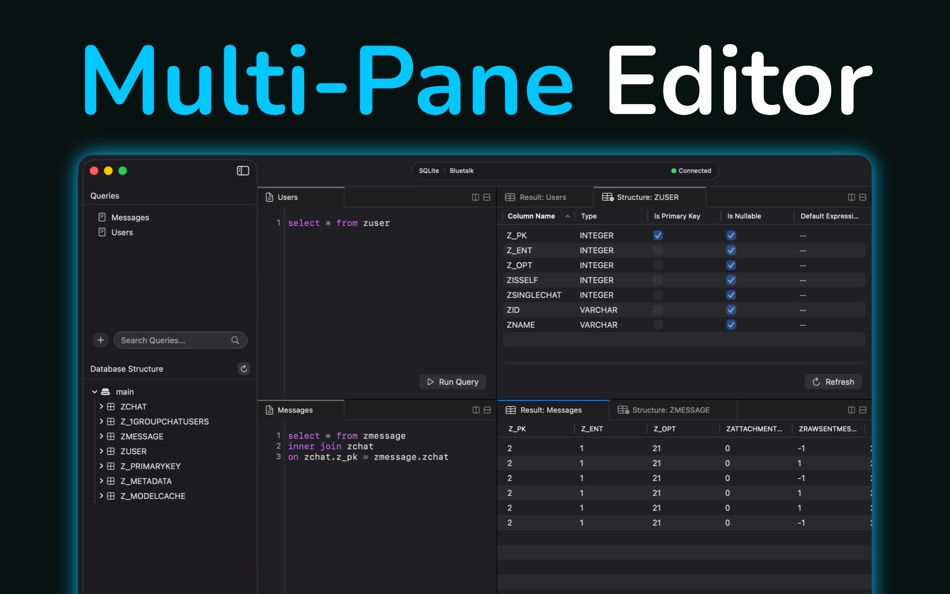The width and height of the screenshot is (950, 594).
Task: Click the magnifier icon in Search Queries field
Action: coord(235,340)
